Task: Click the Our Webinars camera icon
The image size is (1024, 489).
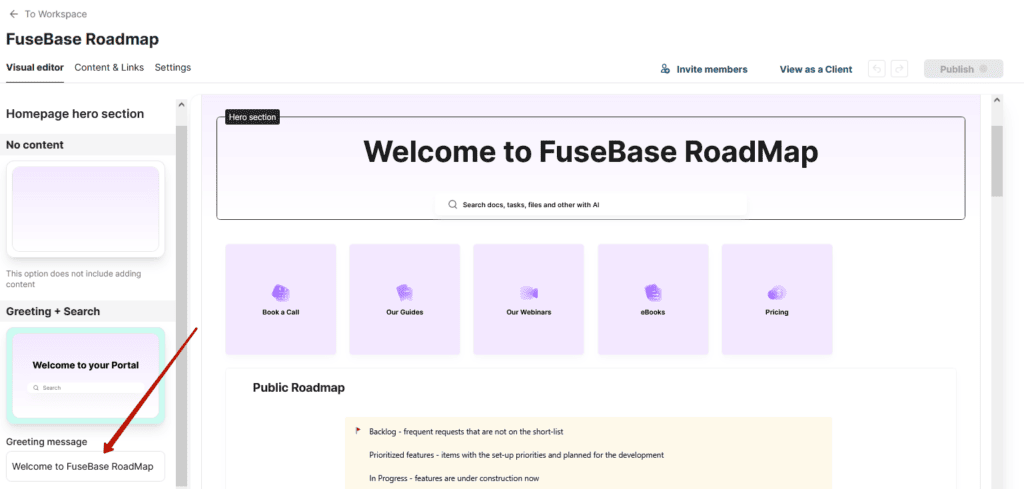Action: (x=528, y=293)
